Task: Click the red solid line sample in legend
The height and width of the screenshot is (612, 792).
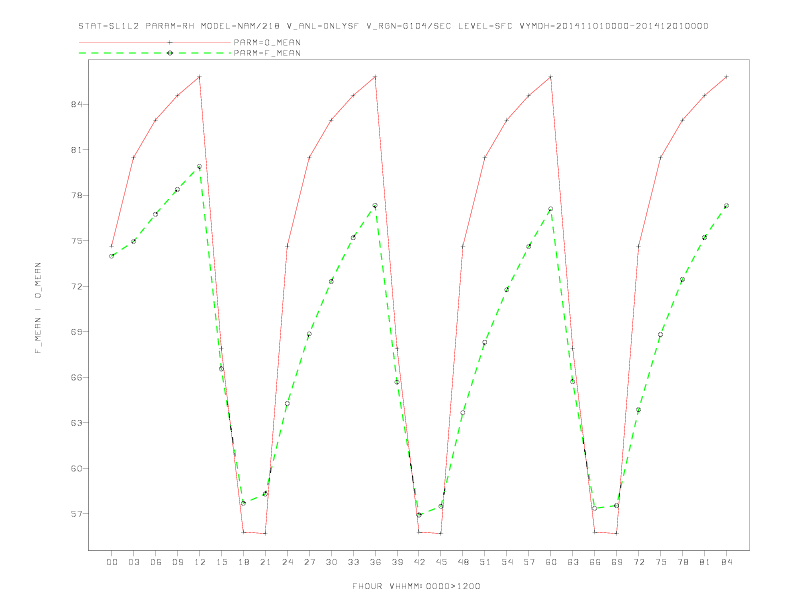Action: pyautogui.click(x=155, y=42)
